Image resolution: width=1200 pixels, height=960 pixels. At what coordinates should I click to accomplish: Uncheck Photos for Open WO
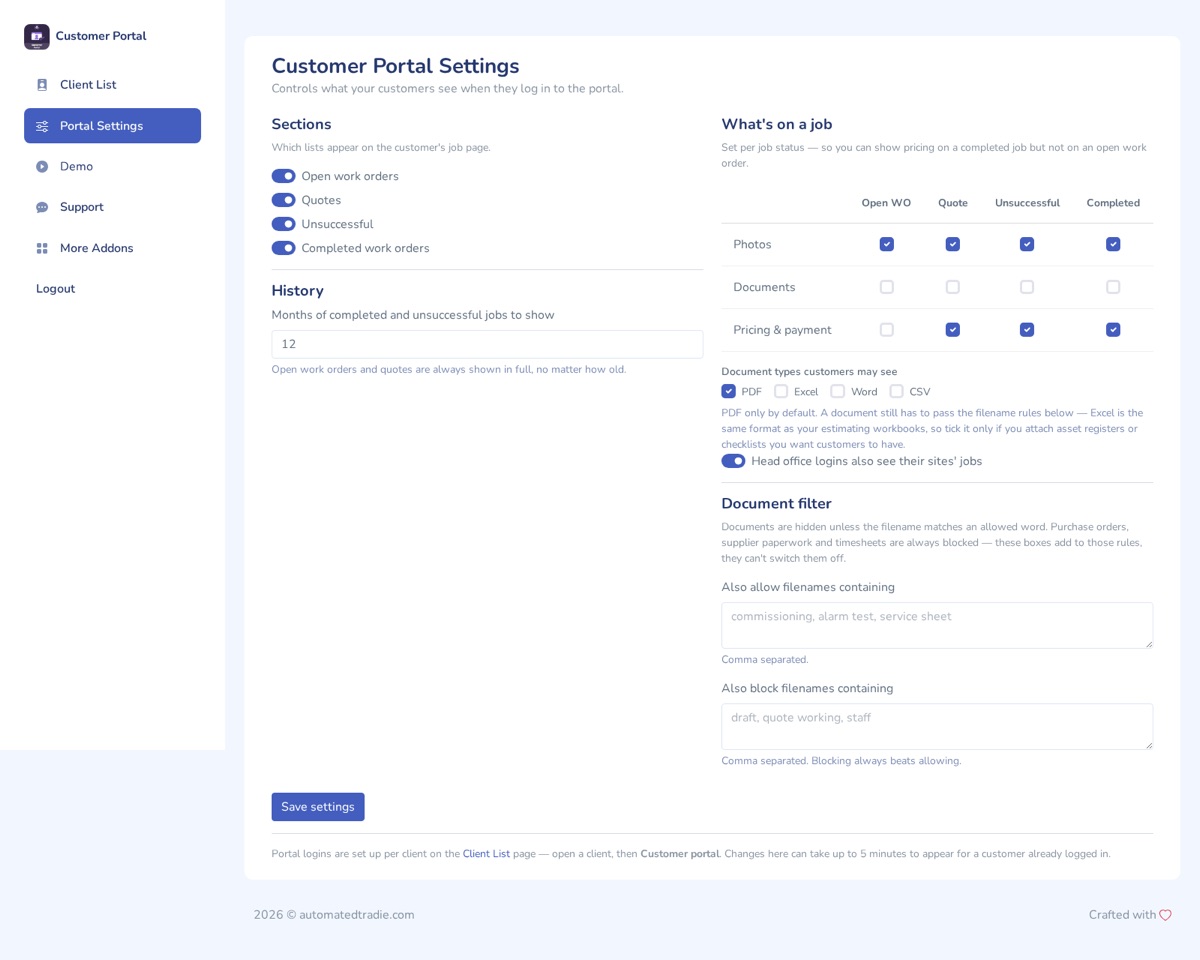(886, 244)
